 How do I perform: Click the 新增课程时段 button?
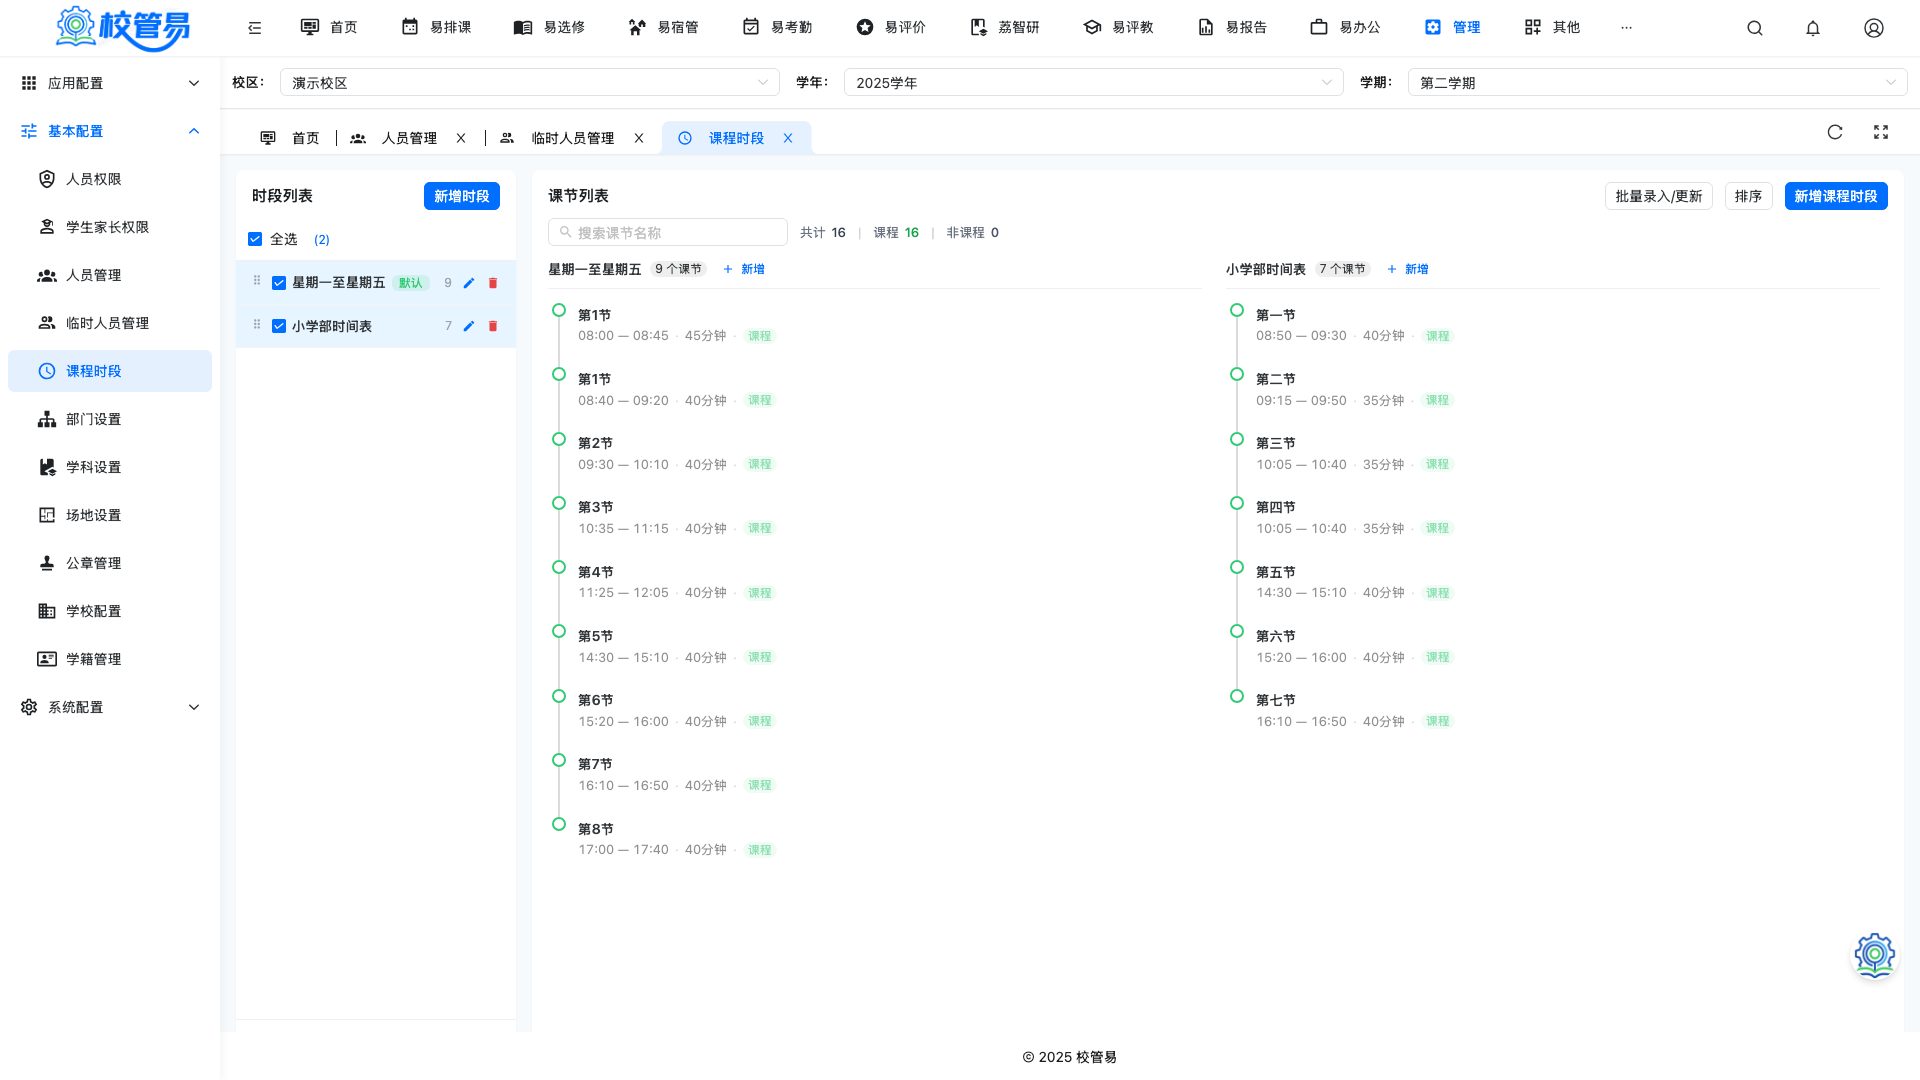1836,196
